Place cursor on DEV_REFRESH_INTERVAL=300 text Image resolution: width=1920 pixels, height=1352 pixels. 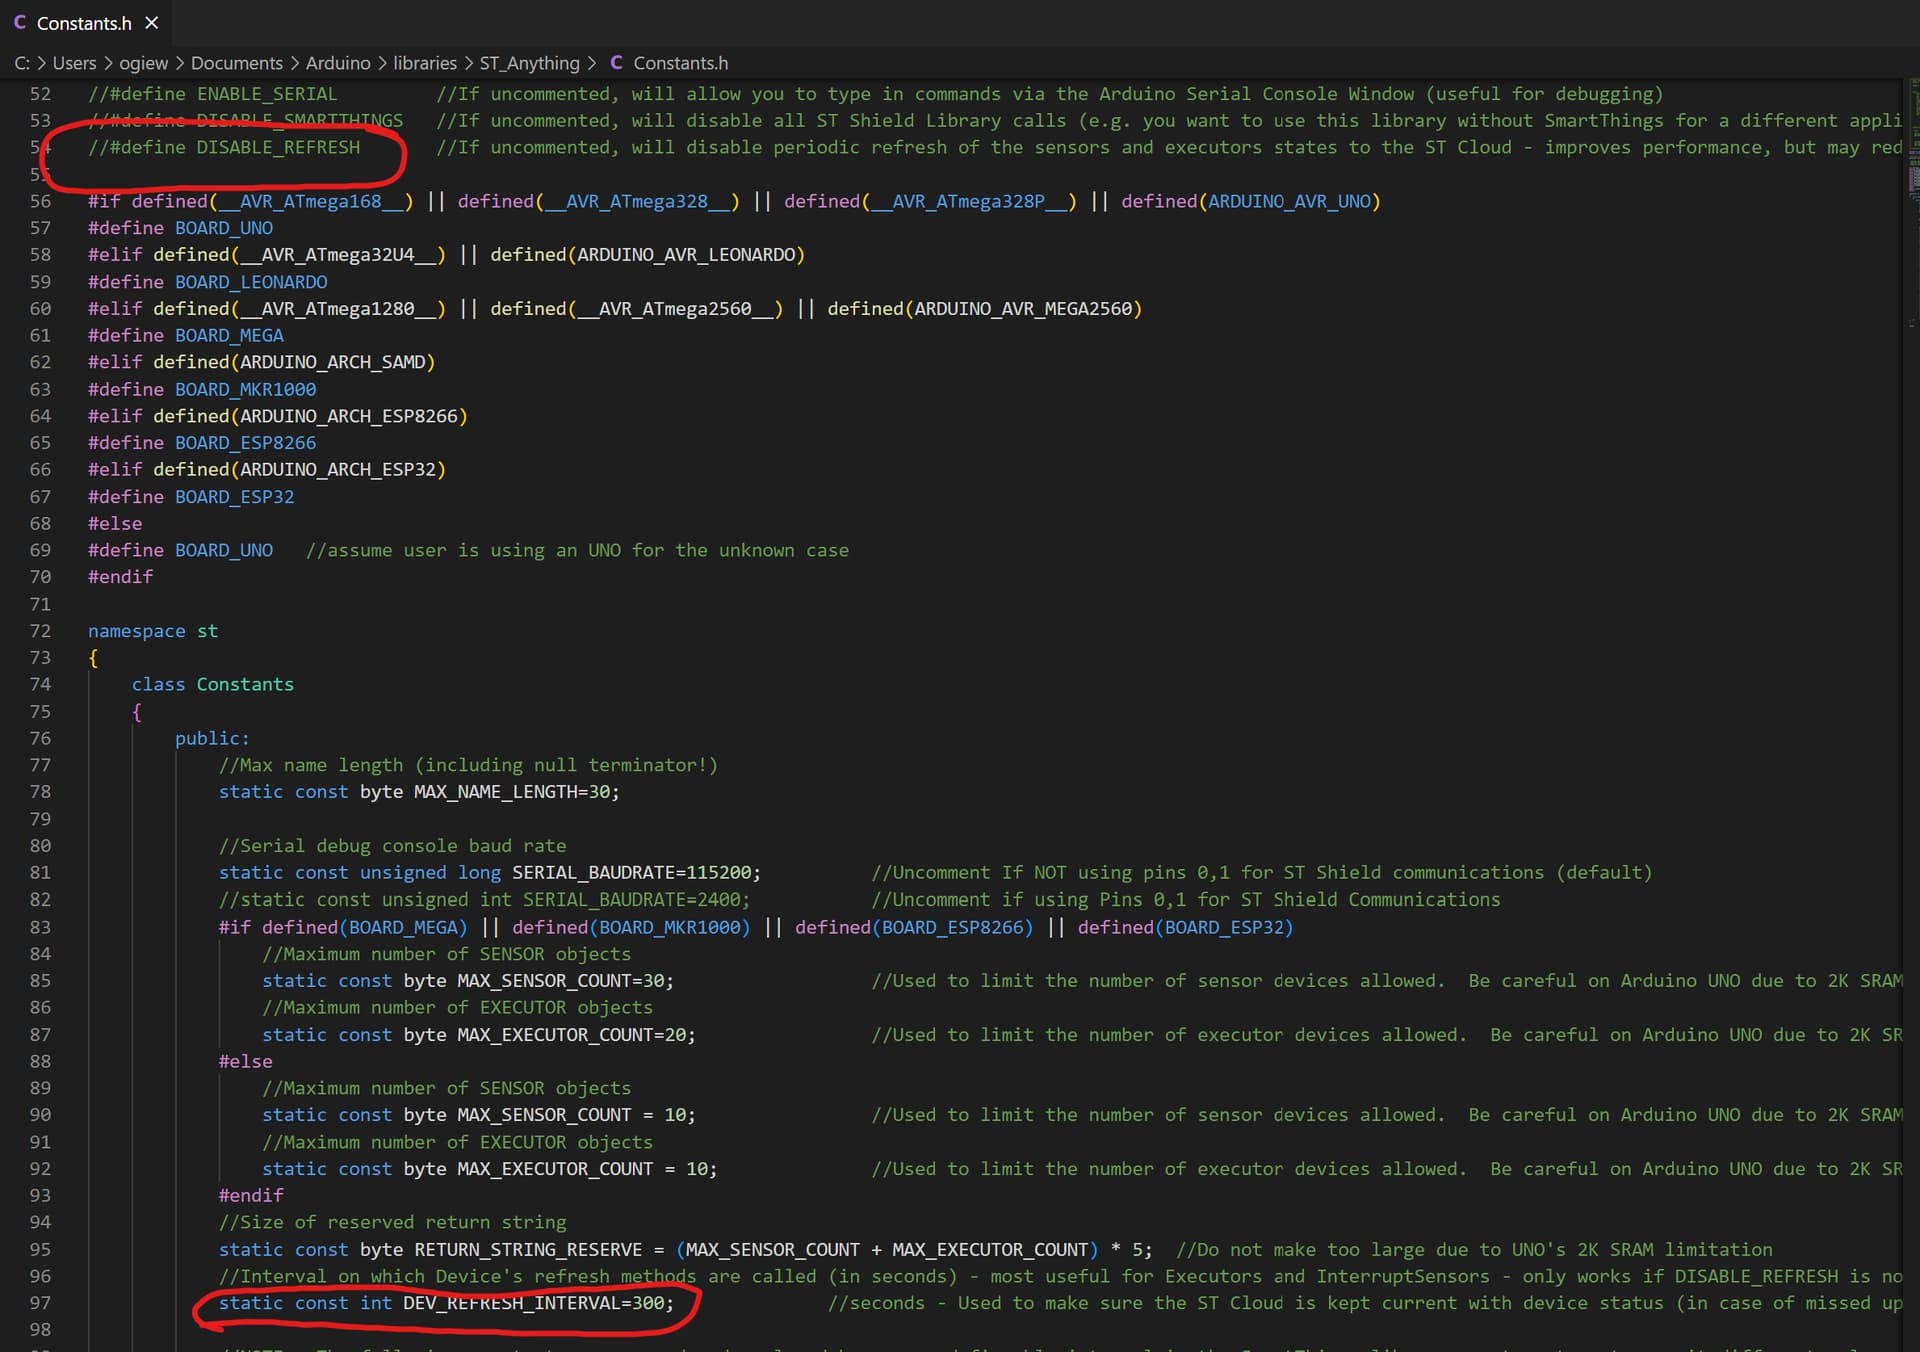[x=538, y=1303]
